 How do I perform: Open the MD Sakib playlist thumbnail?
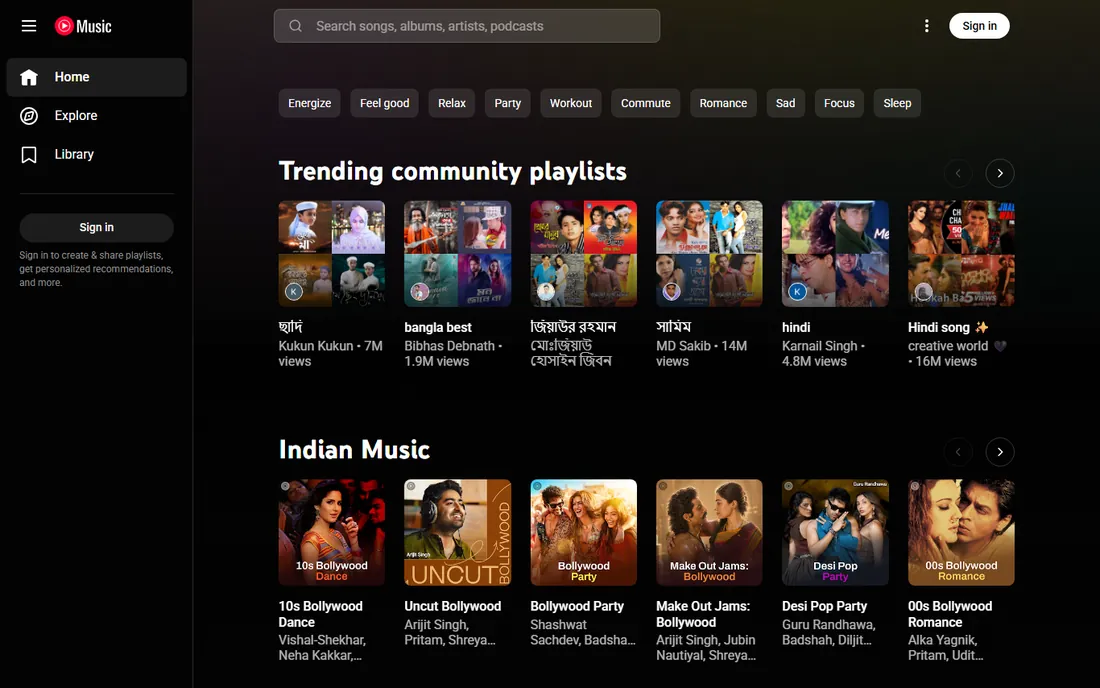pos(709,254)
